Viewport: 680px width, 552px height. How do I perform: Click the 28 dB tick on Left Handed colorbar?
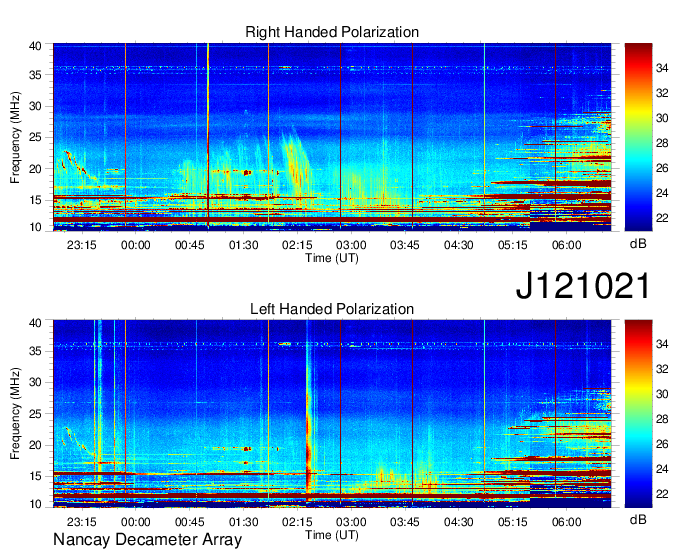tap(662, 419)
